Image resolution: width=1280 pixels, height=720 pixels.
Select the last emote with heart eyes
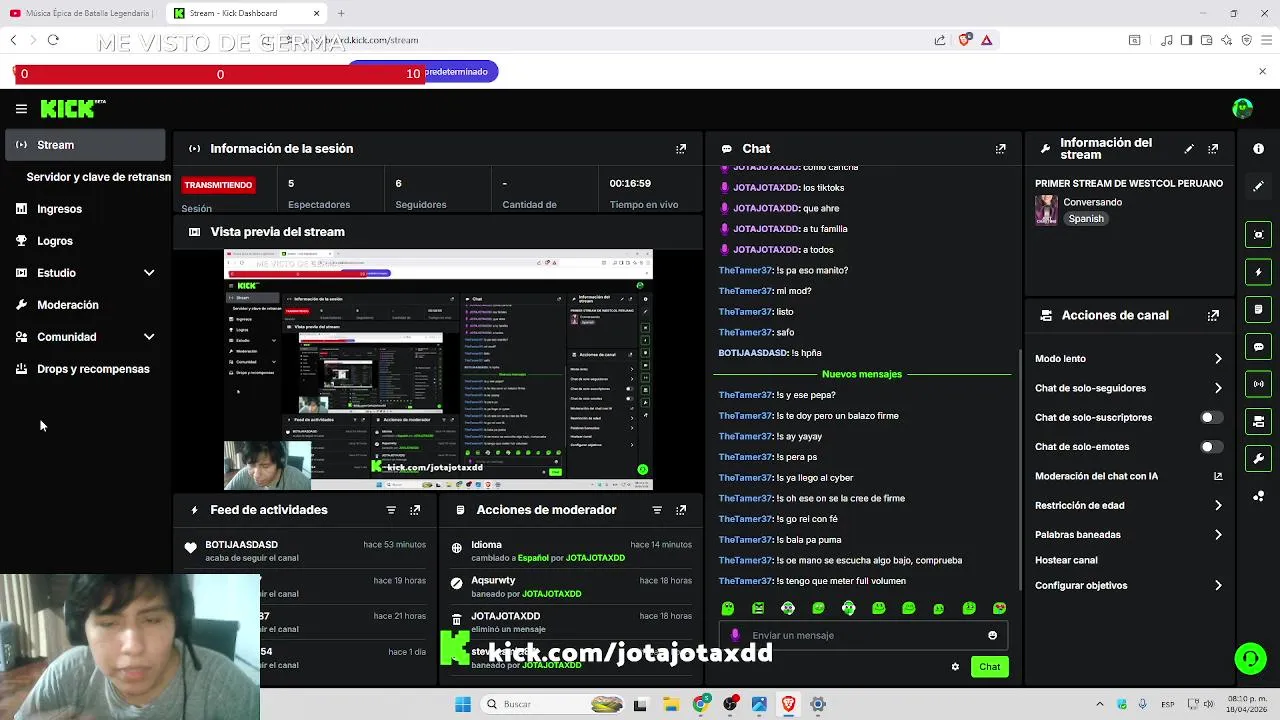(x=999, y=608)
